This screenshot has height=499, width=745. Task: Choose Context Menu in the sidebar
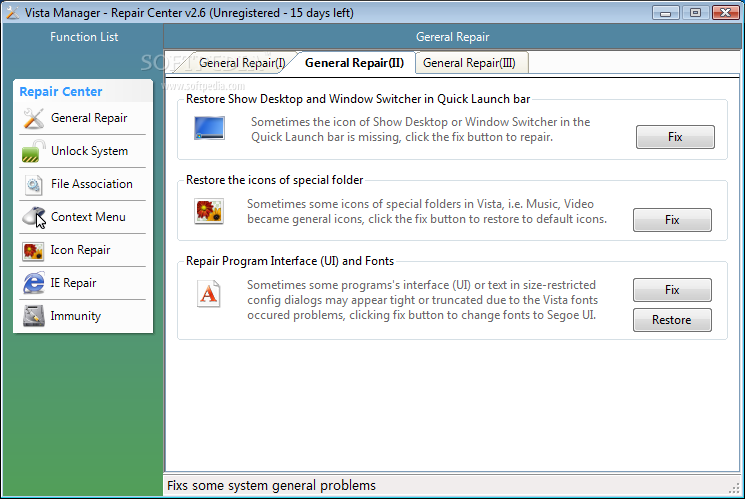[83, 217]
